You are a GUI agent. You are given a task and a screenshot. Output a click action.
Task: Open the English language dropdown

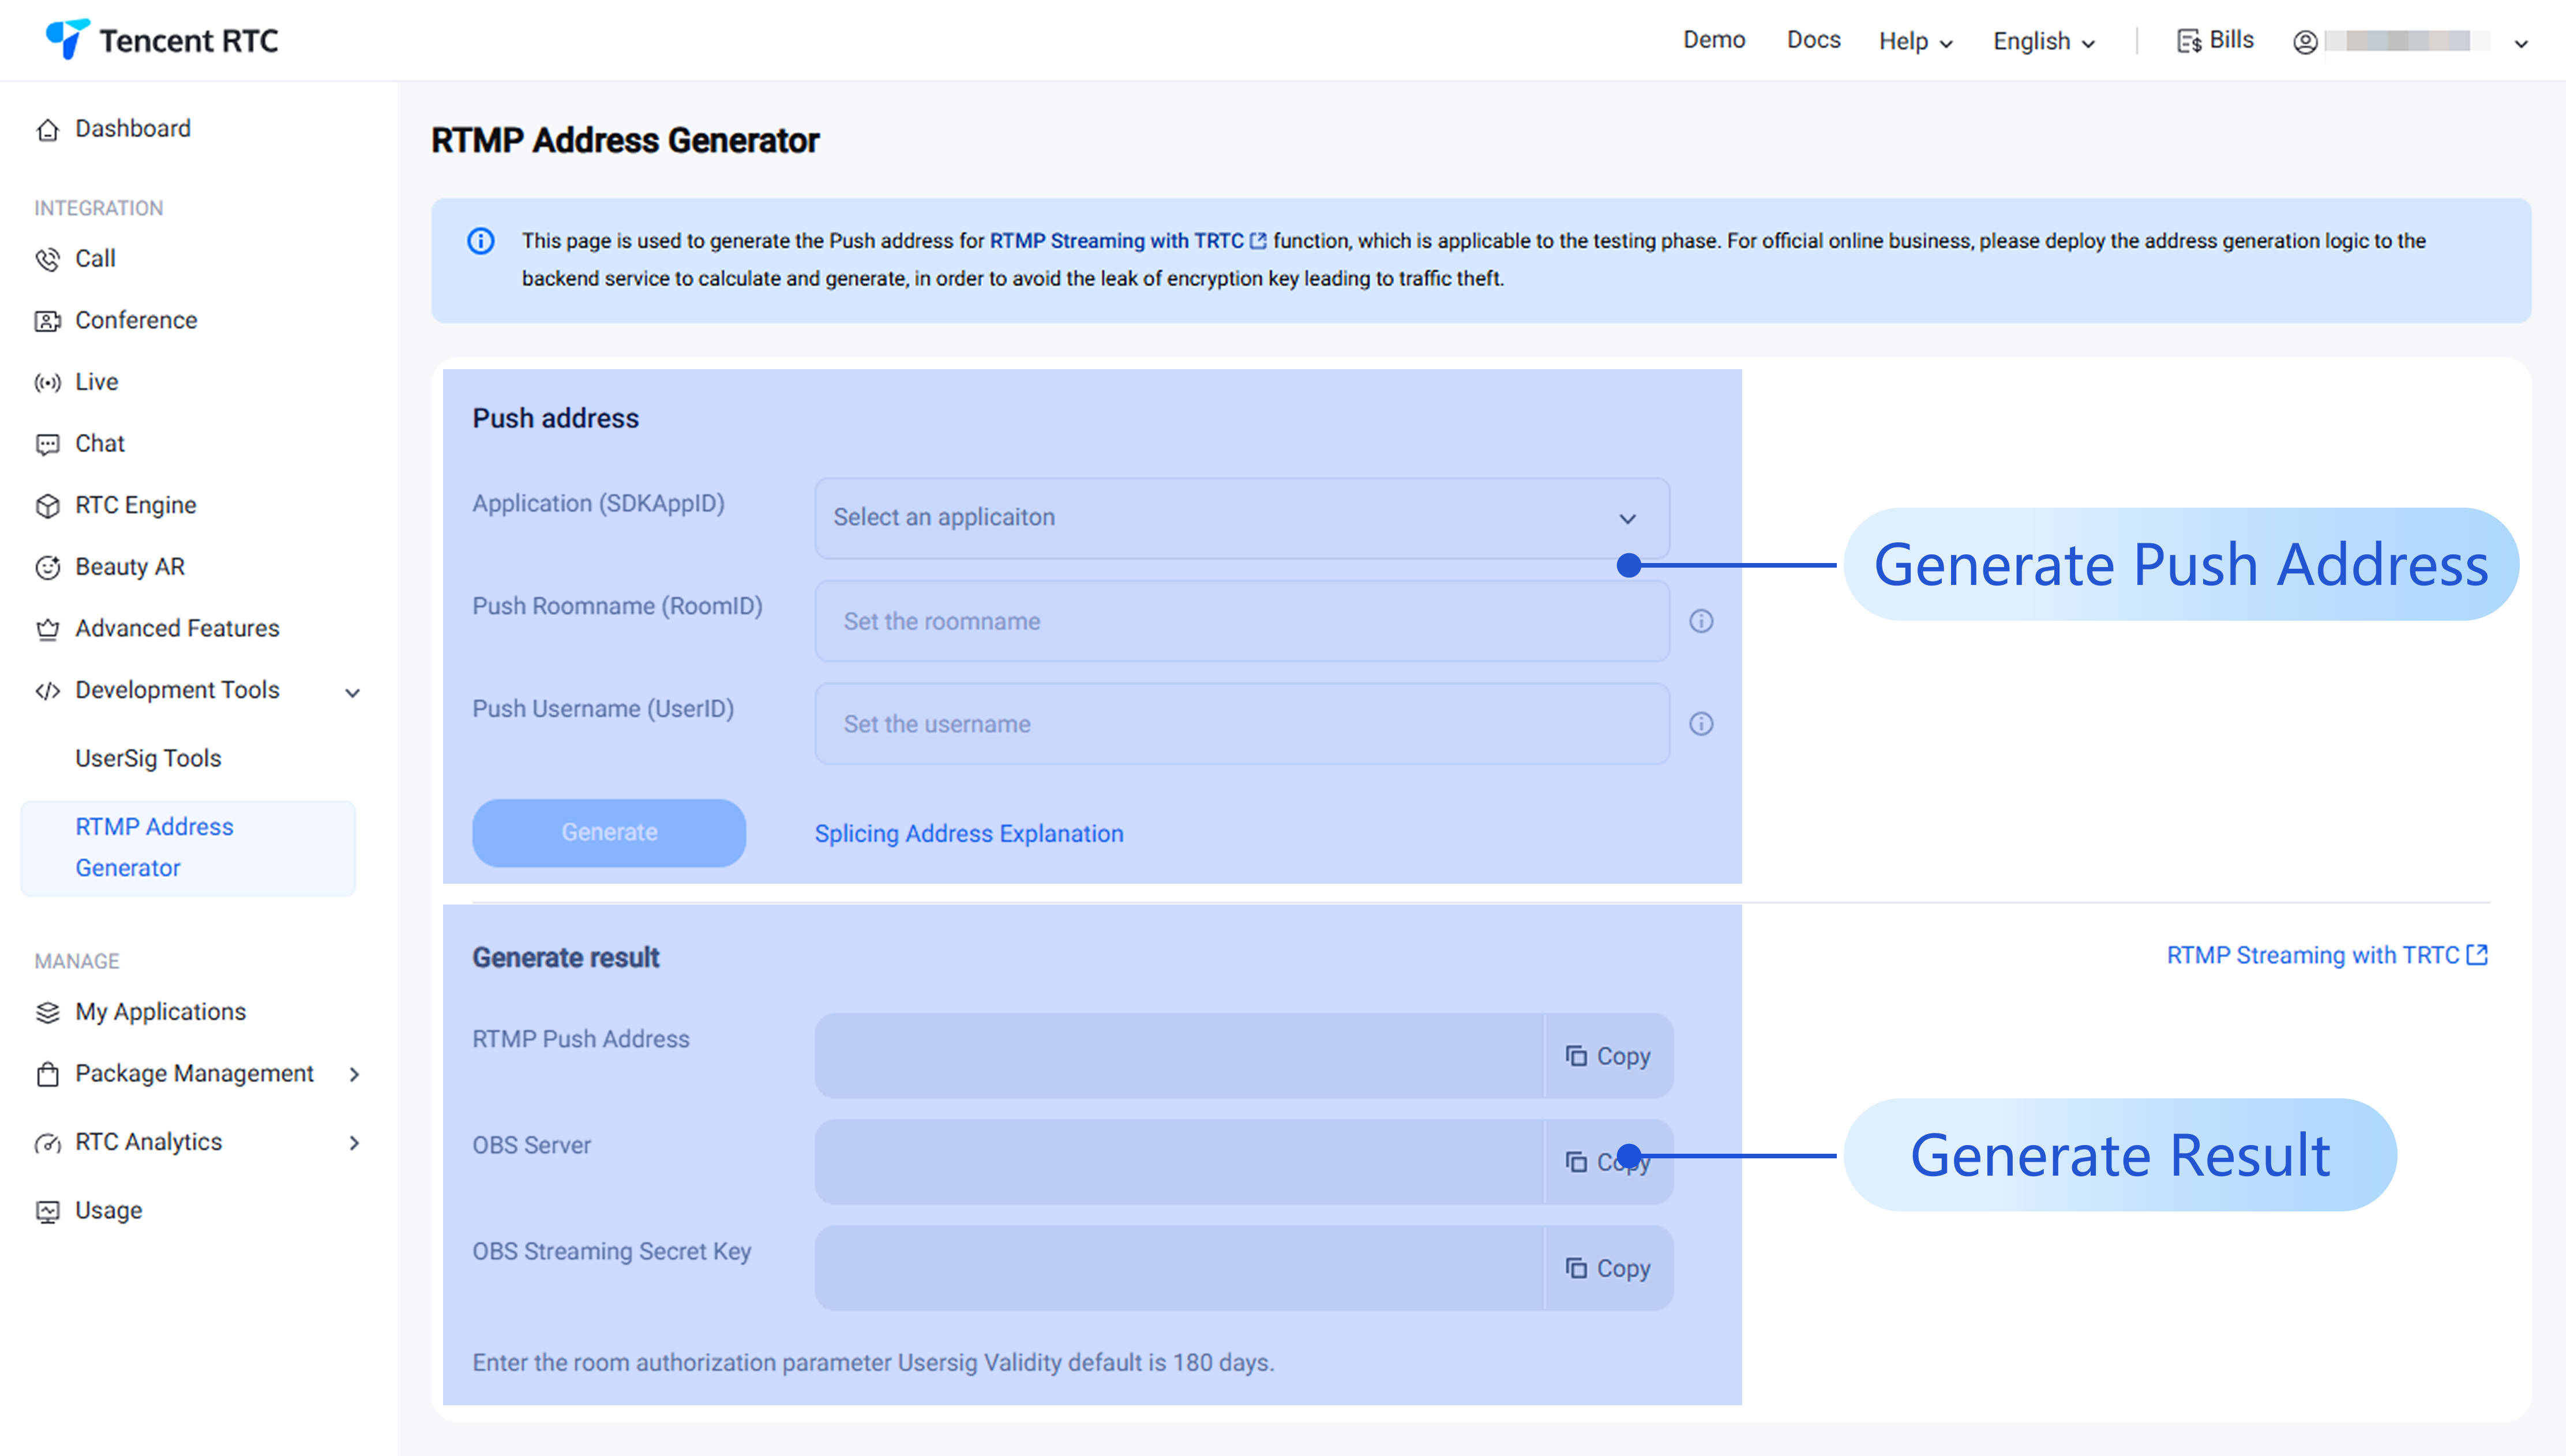(2043, 42)
